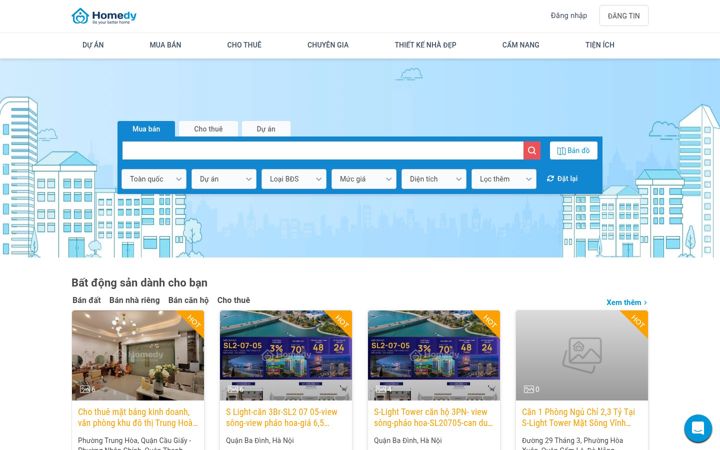Open THIẾT KẾ NHÀ ĐẸP menu
The width and height of the screenshot is (720, 450).
(x=425, y=45)
